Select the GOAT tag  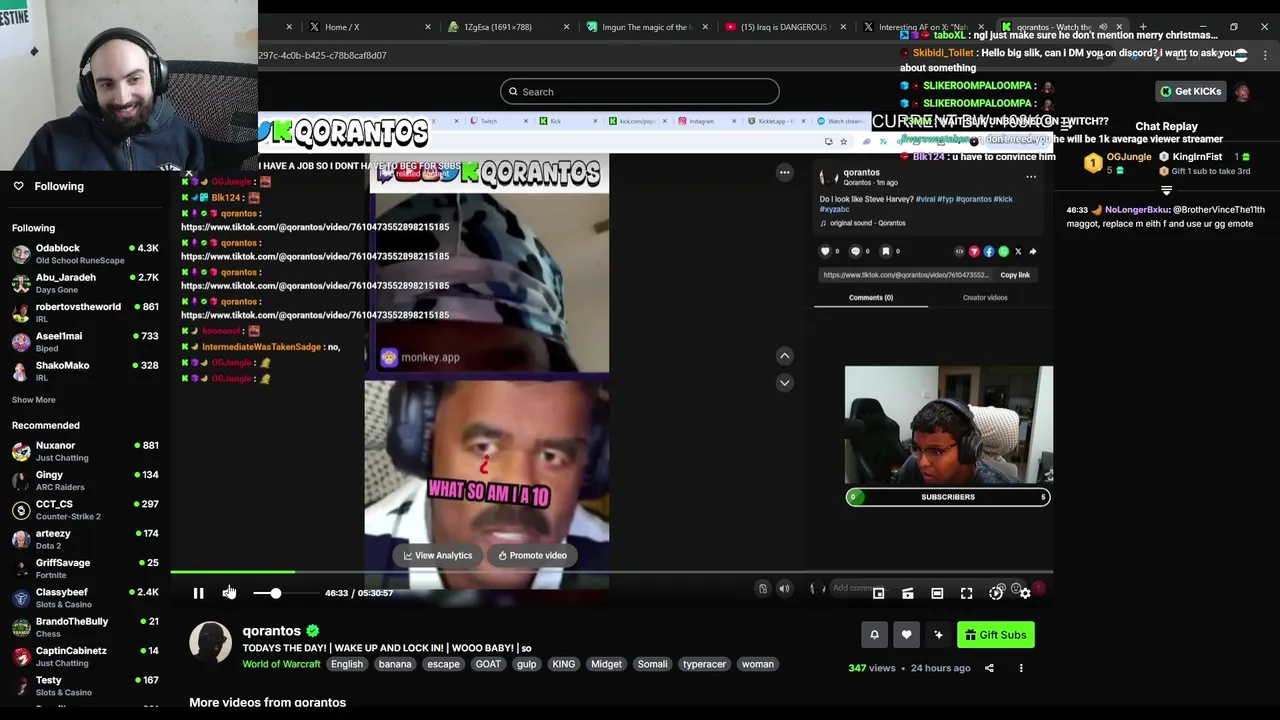click(488, 664)
